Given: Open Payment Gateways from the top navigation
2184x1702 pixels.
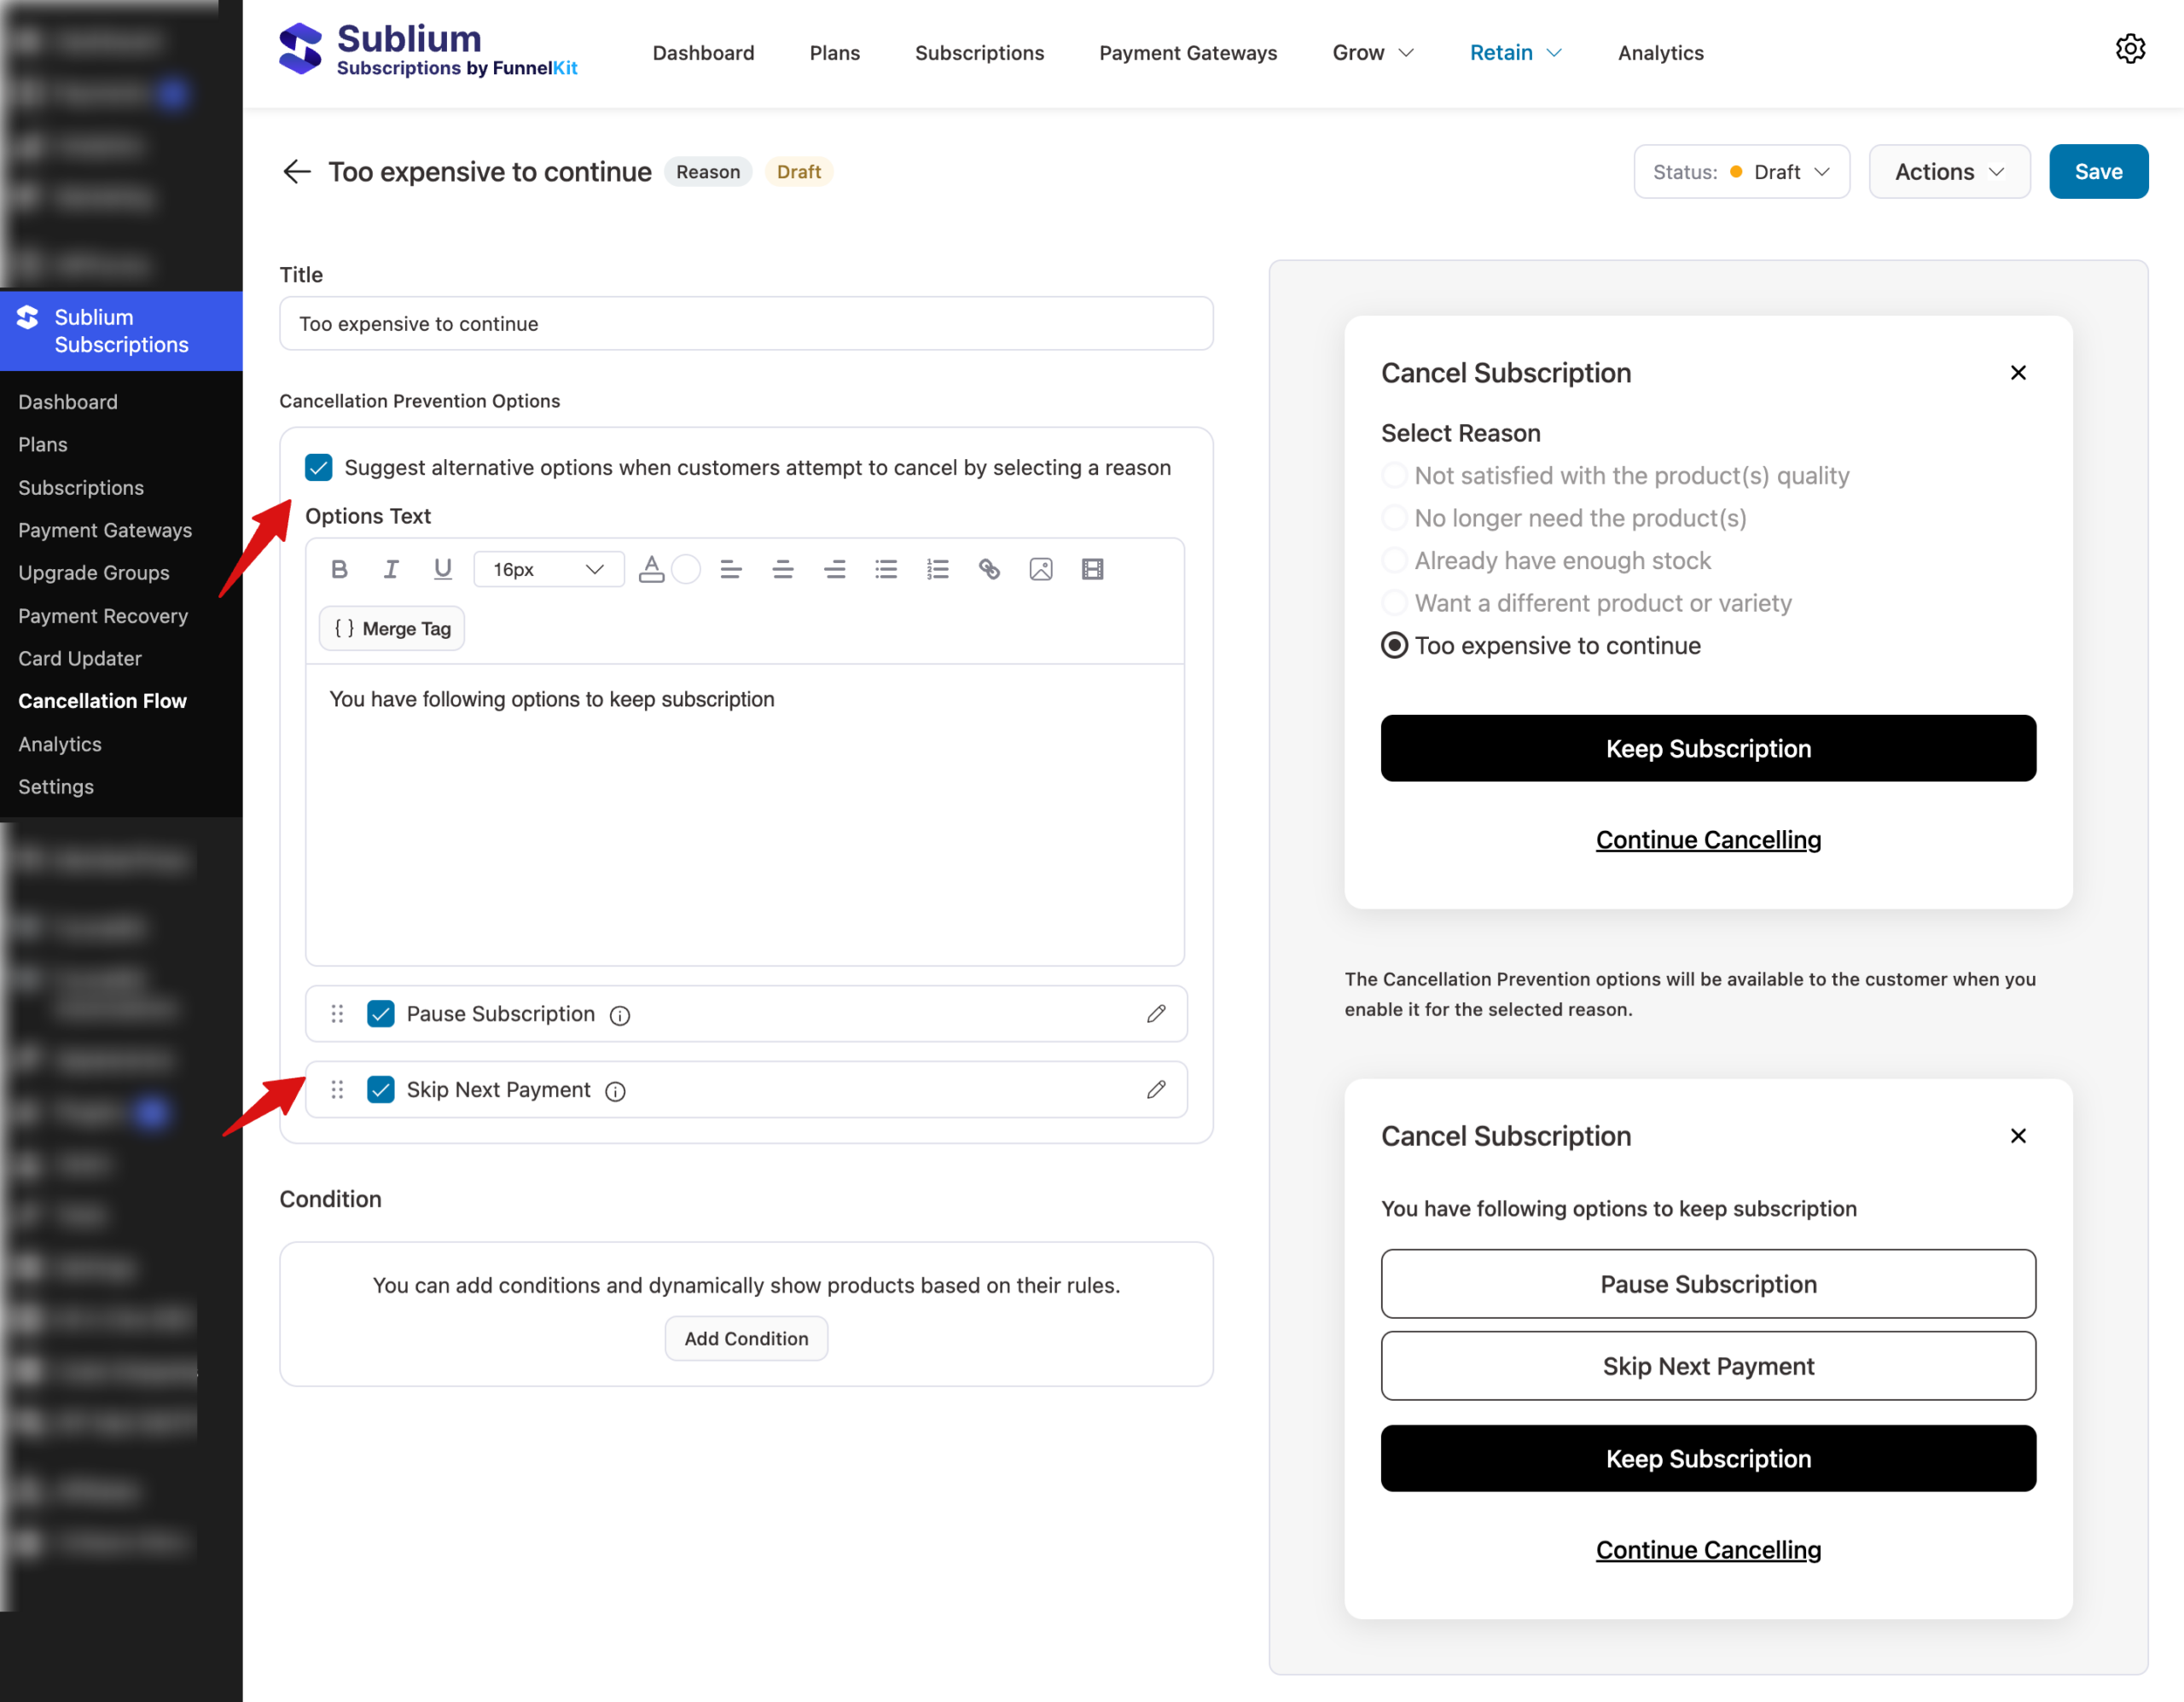Looking at the screenshot, I should click(1188, 53).
